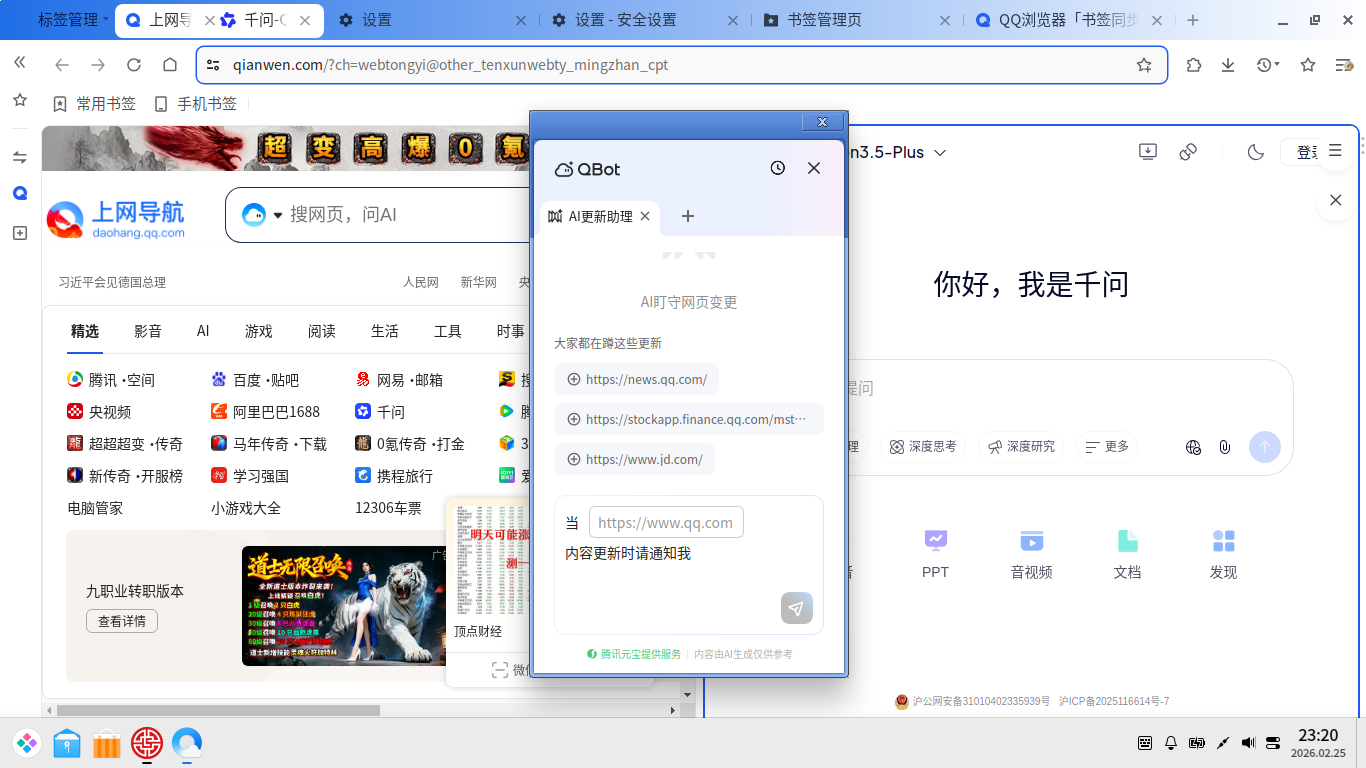Expand the Qwen3.5-Plus model dropdown
This screenshot has height=768, width=1366.
940,152
